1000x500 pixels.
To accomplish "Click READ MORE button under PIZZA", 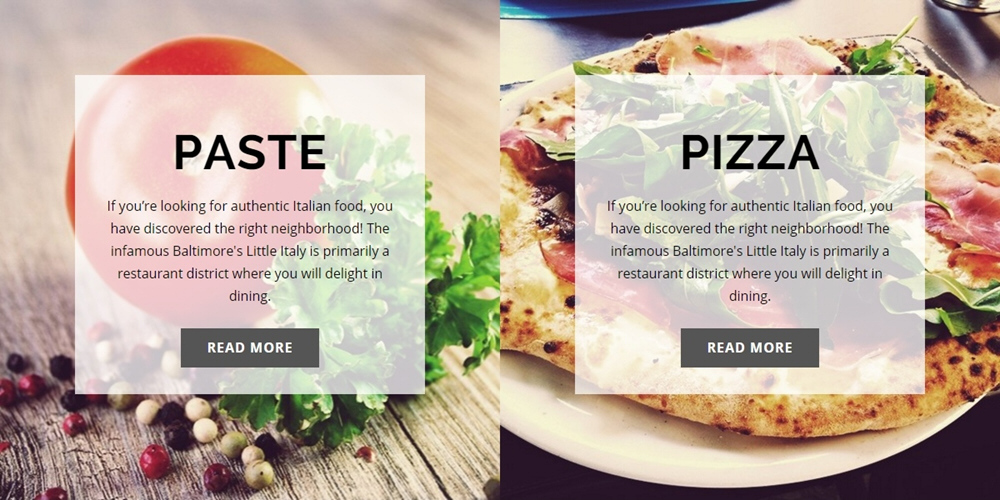I will (x=749, y=348).
